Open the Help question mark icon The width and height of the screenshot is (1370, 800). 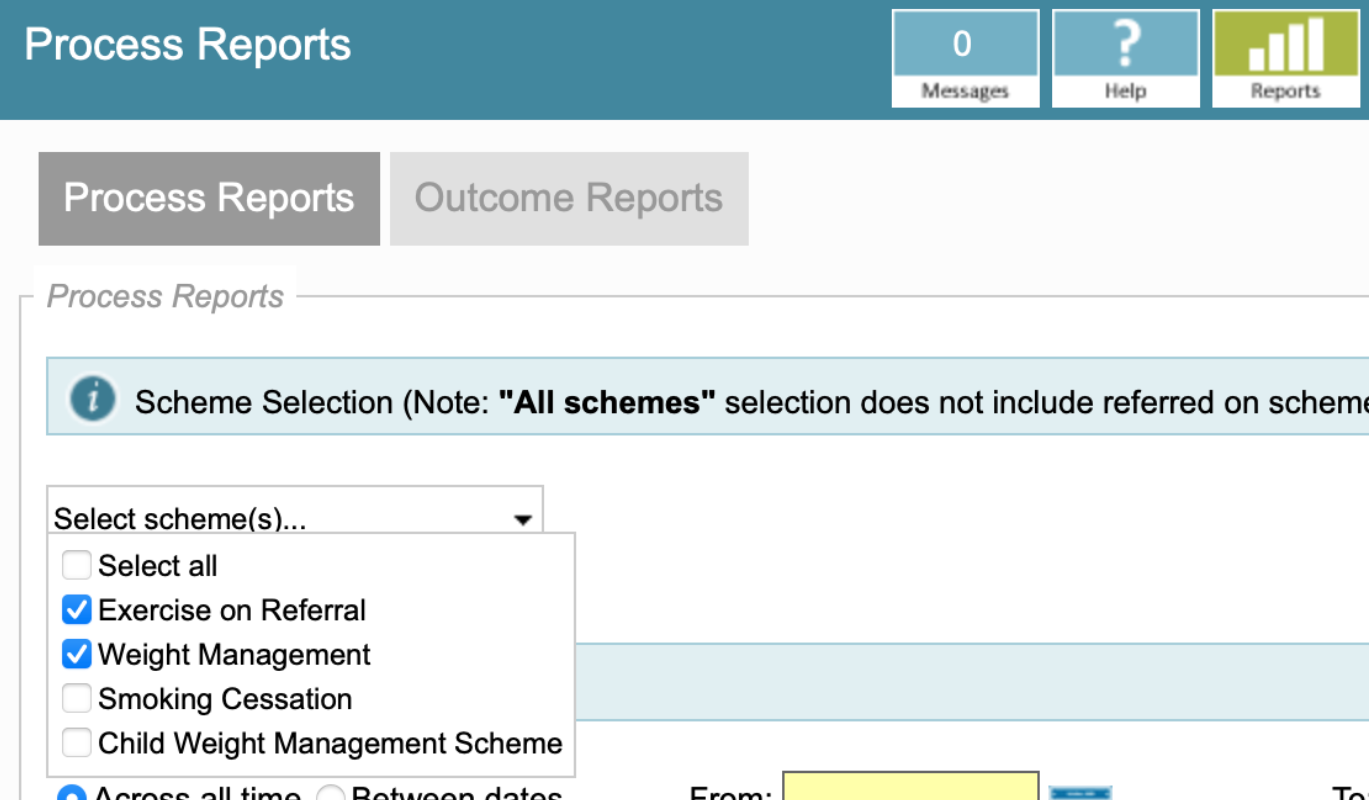[1125, 58]
